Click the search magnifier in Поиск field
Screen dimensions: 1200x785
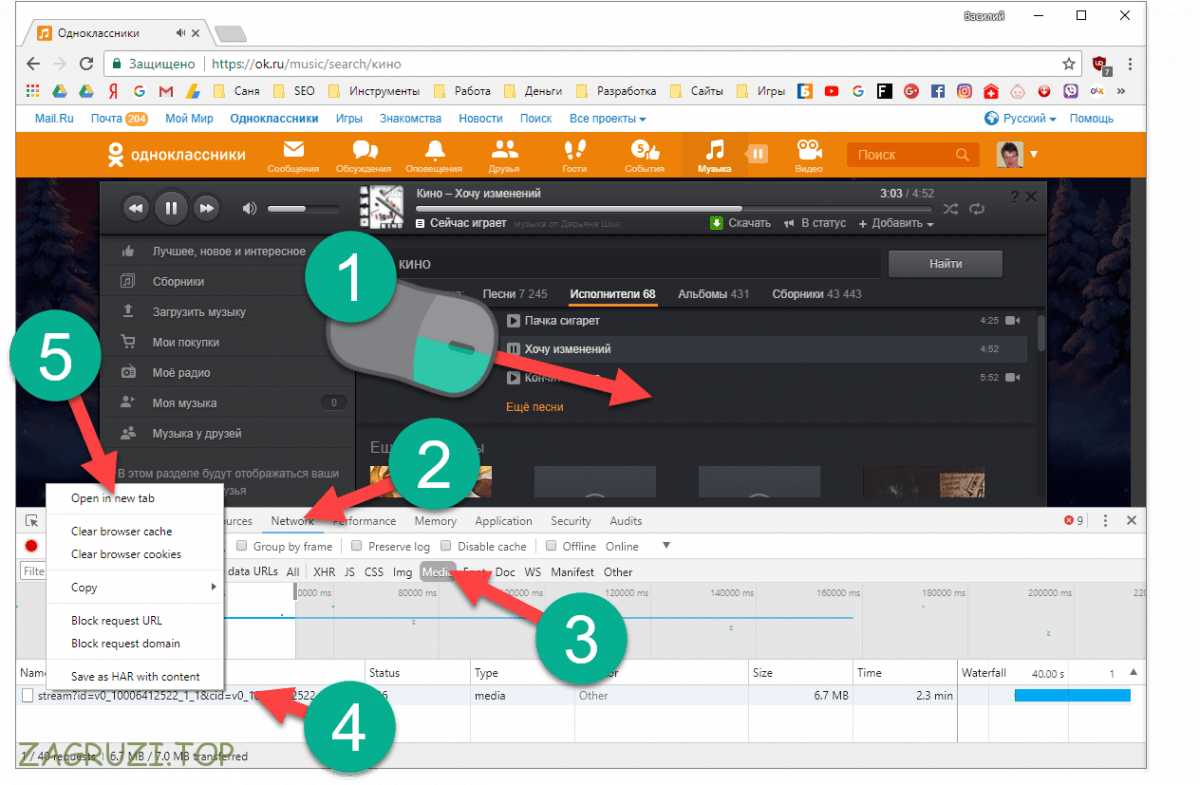(x=962, y=155)
